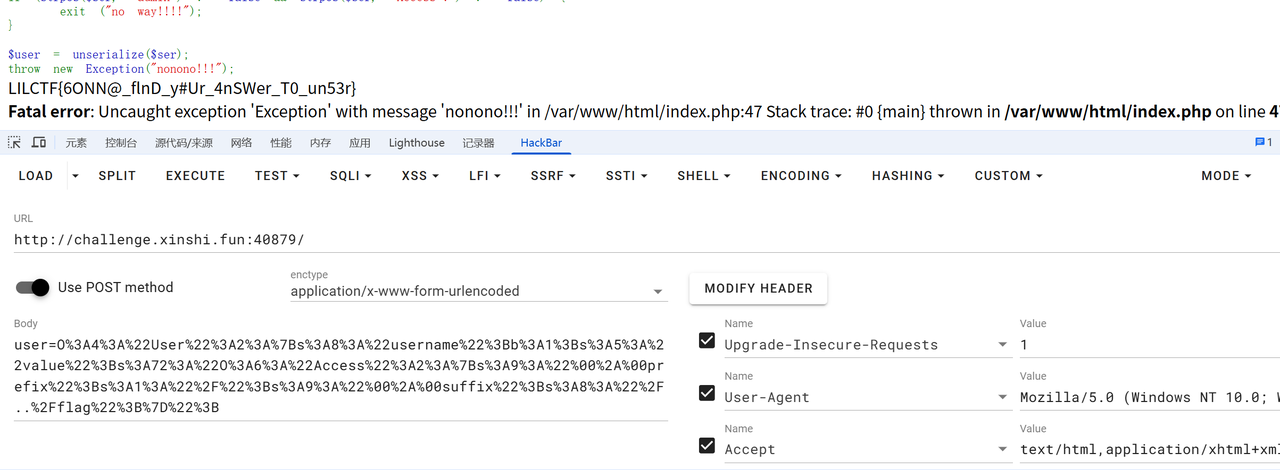Click the inspect element picker icon

pyautogui.click(x=15, y=143)
